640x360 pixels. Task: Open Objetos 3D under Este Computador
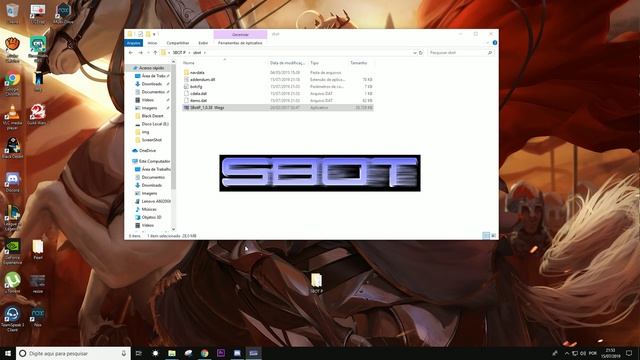tap(151, 217)
